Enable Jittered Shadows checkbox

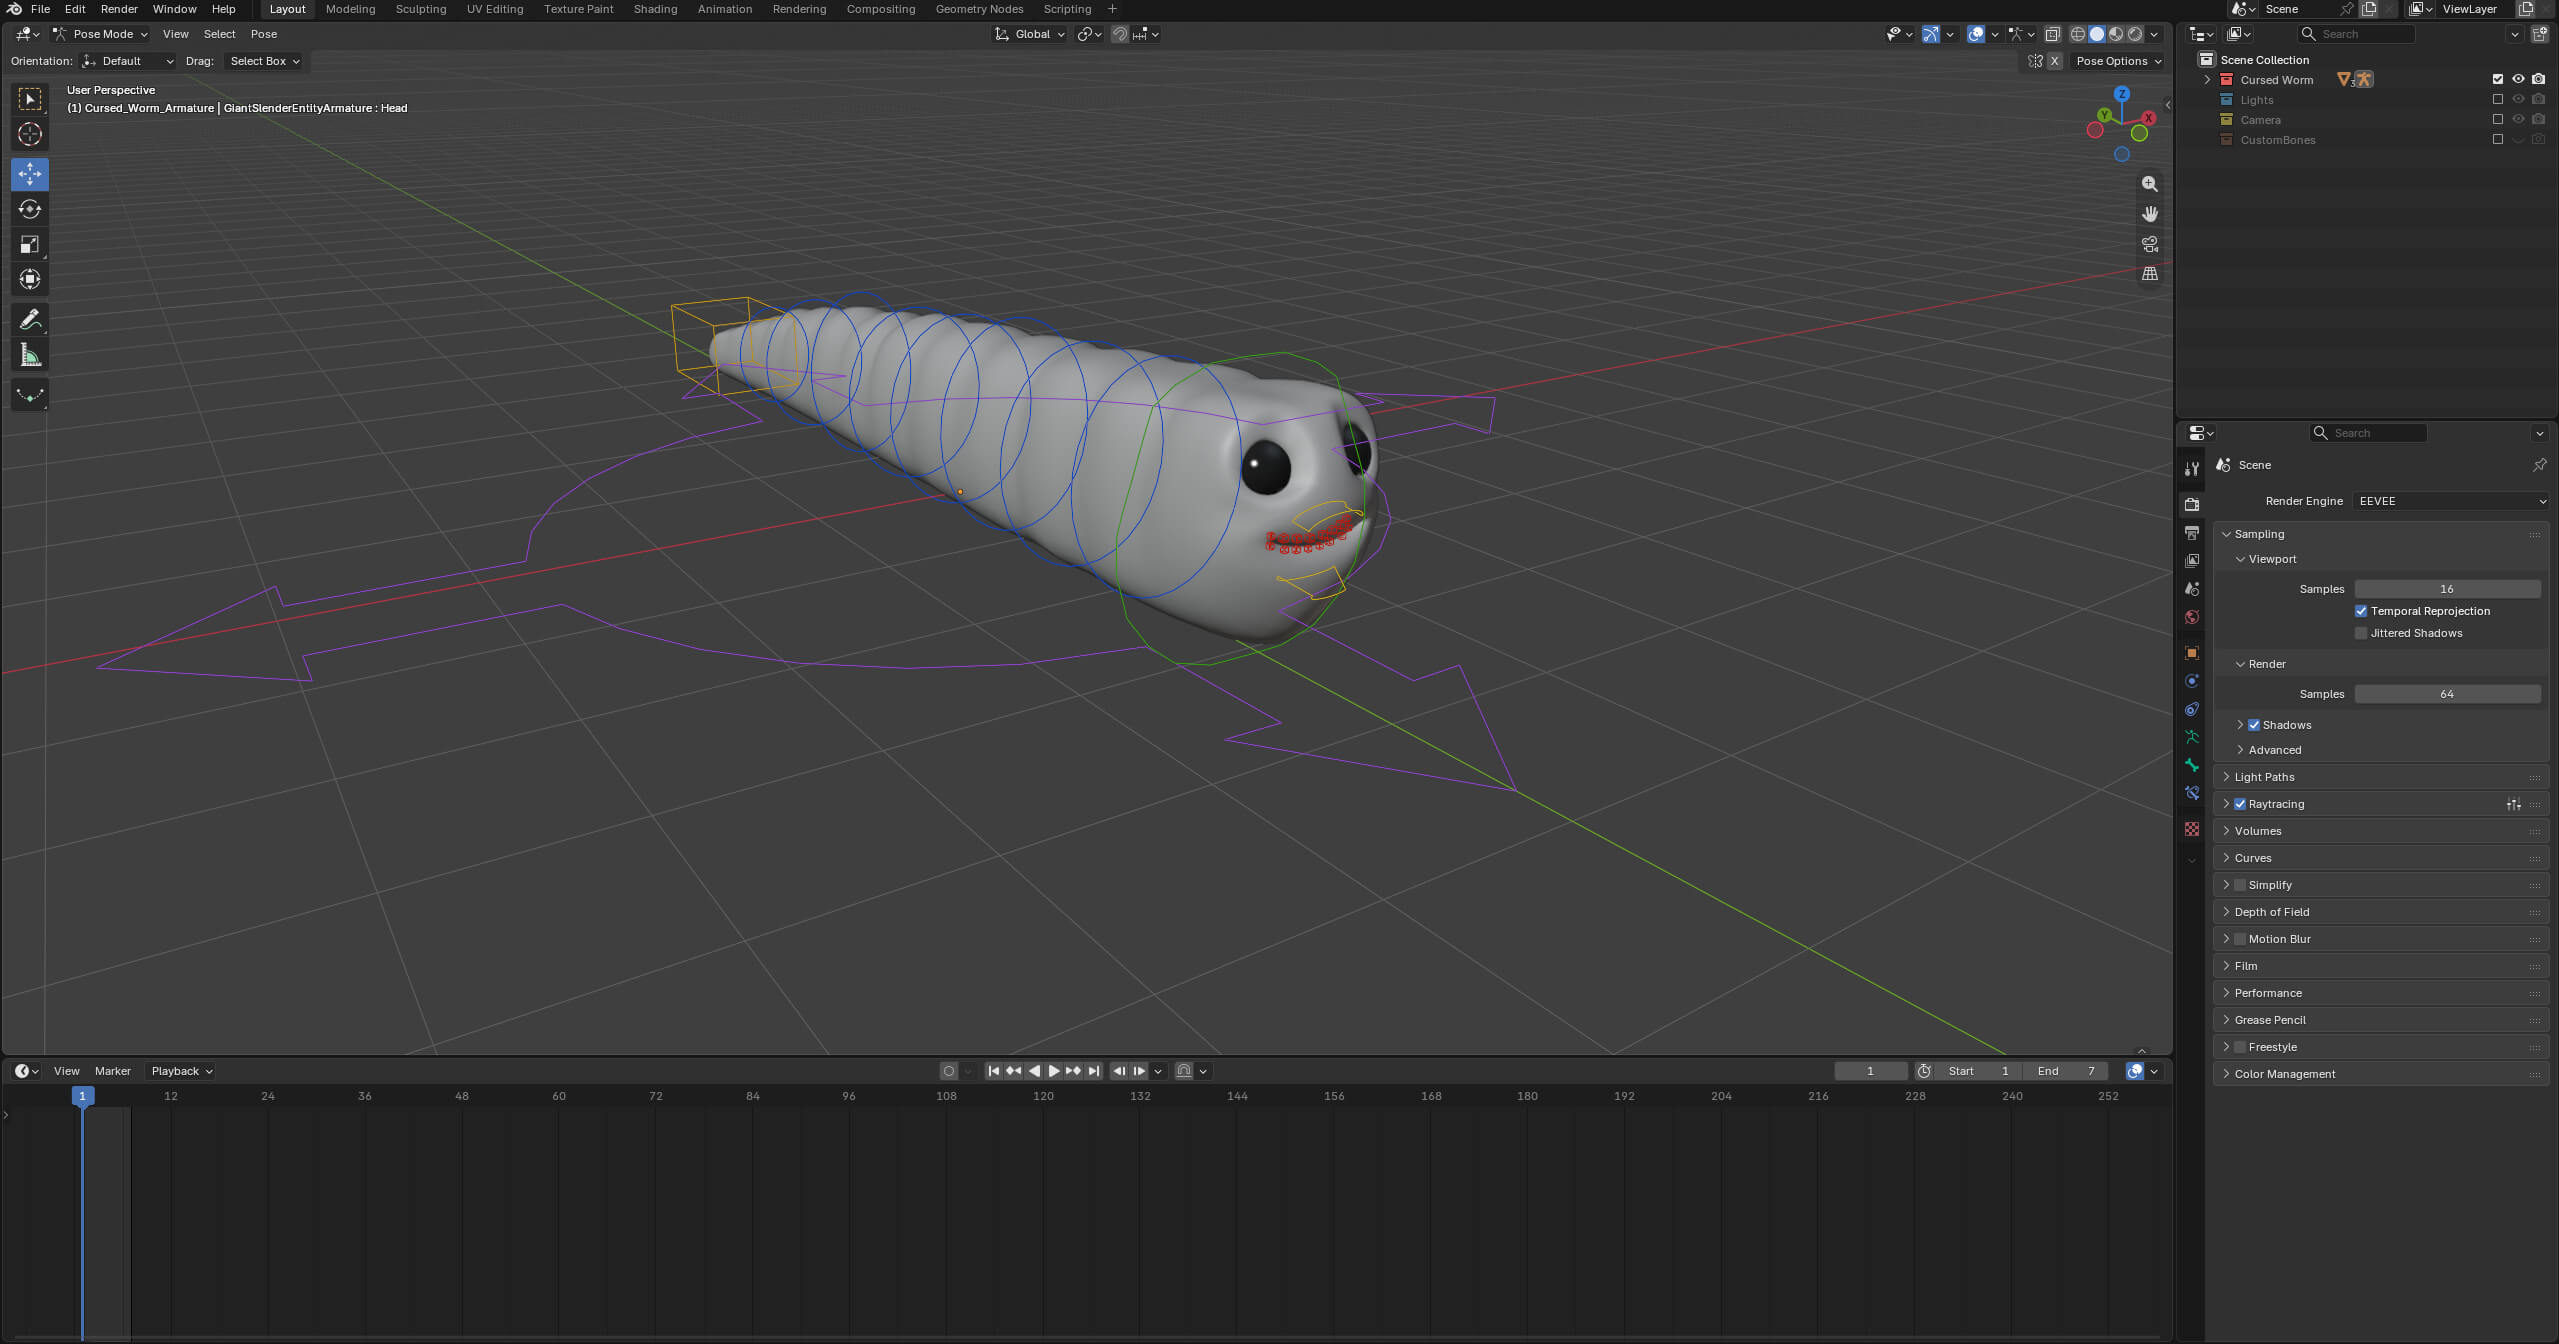(2361, 633)
